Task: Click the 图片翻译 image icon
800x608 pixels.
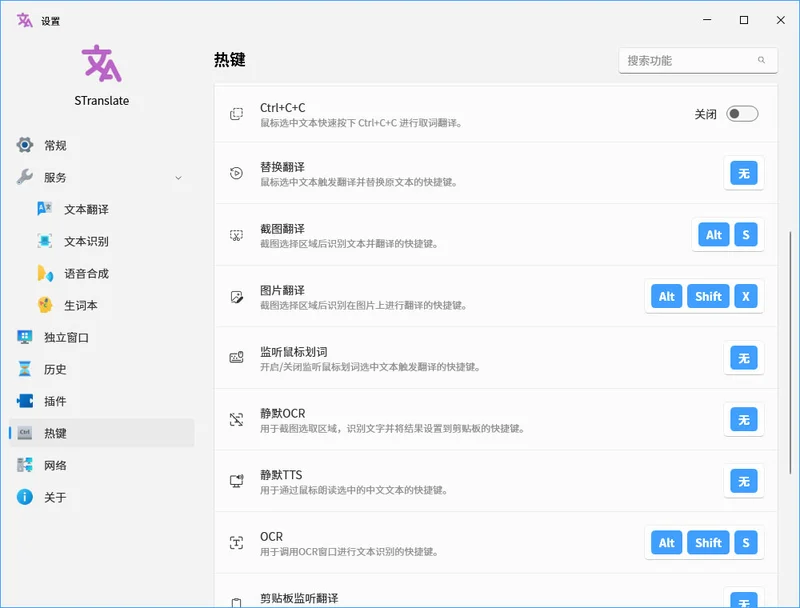Action: [x=236, y=297]
